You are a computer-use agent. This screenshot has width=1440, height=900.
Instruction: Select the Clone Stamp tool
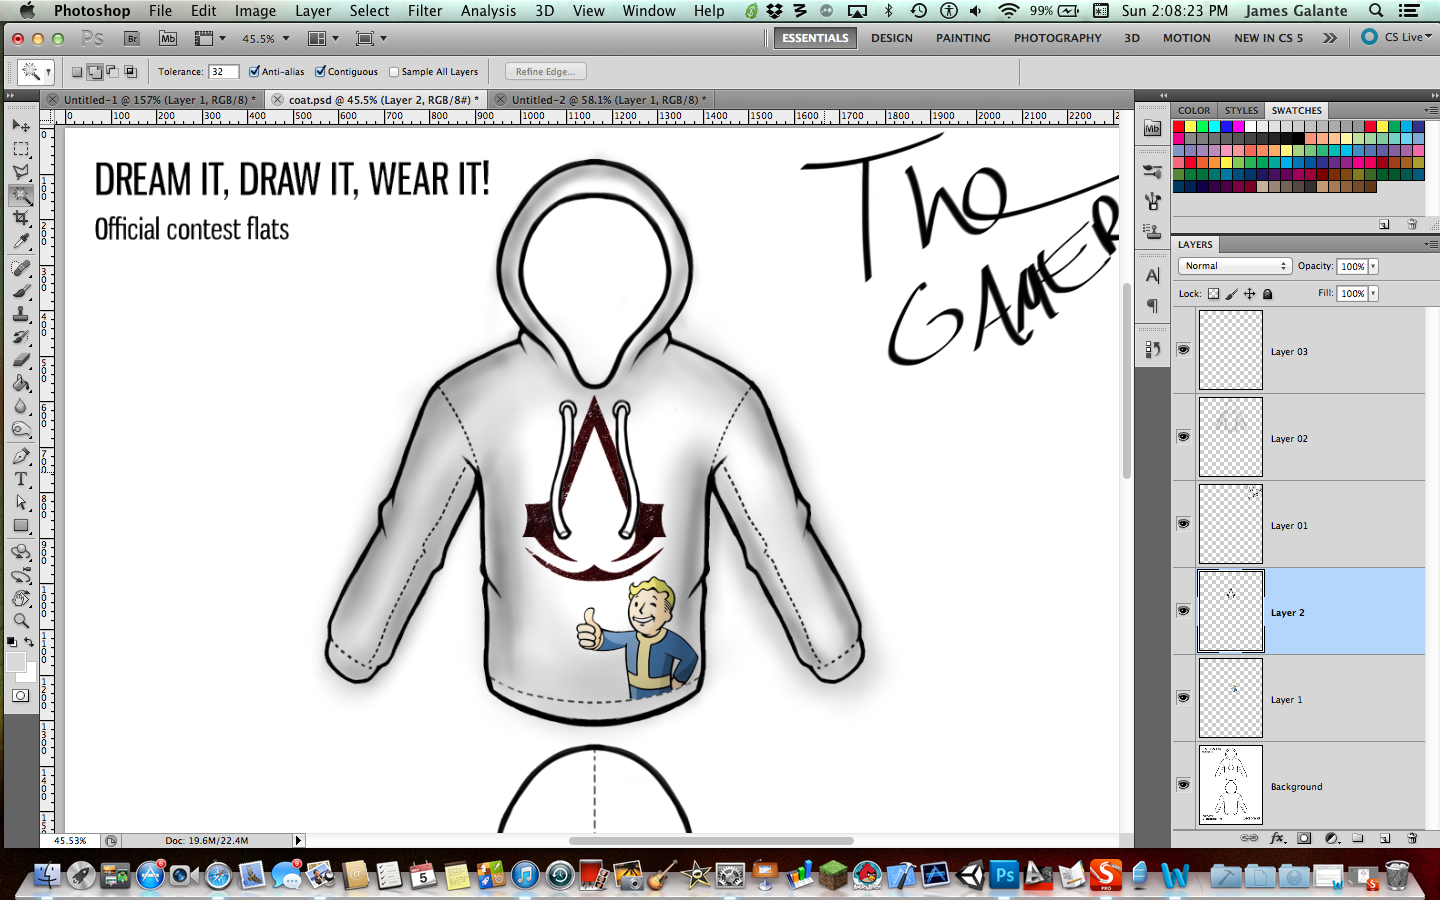21,314
